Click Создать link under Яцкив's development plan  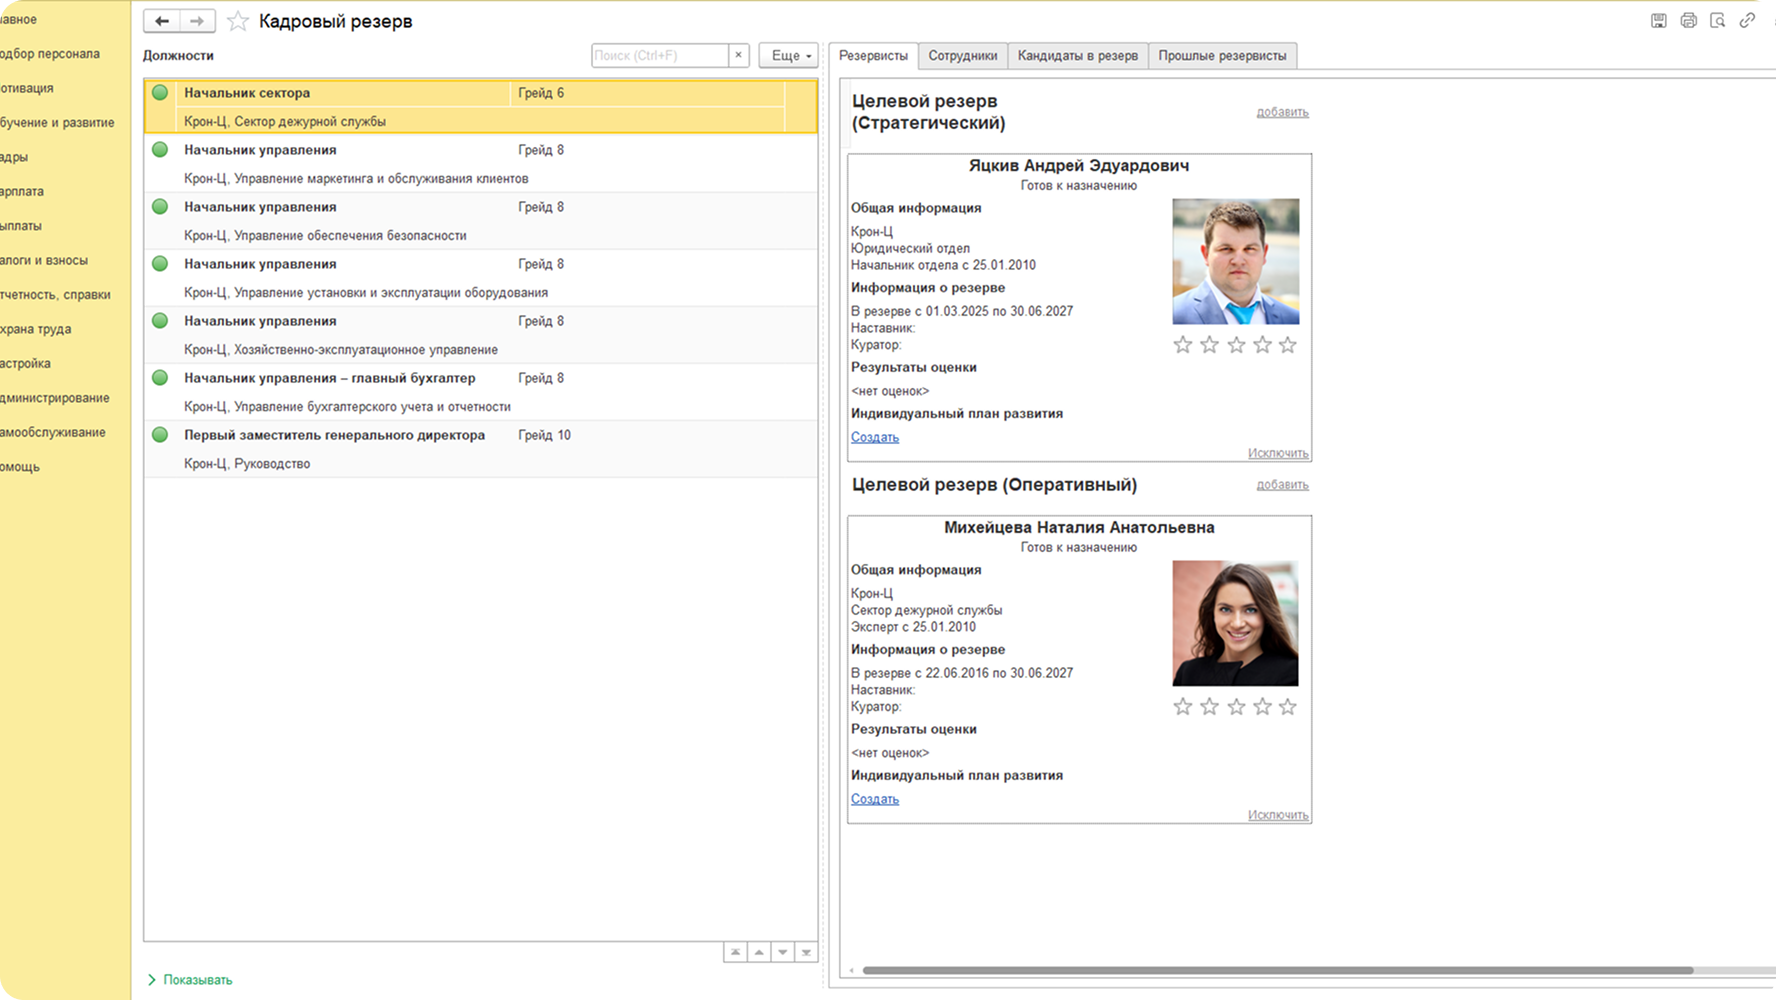click(875, 437)
